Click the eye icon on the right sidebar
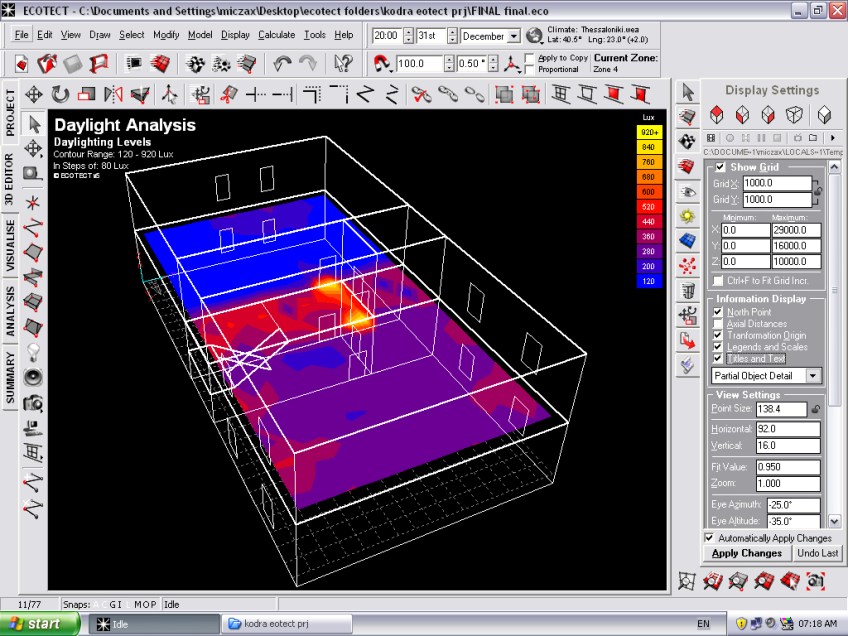The image size is (848, 636). point(687,191)
